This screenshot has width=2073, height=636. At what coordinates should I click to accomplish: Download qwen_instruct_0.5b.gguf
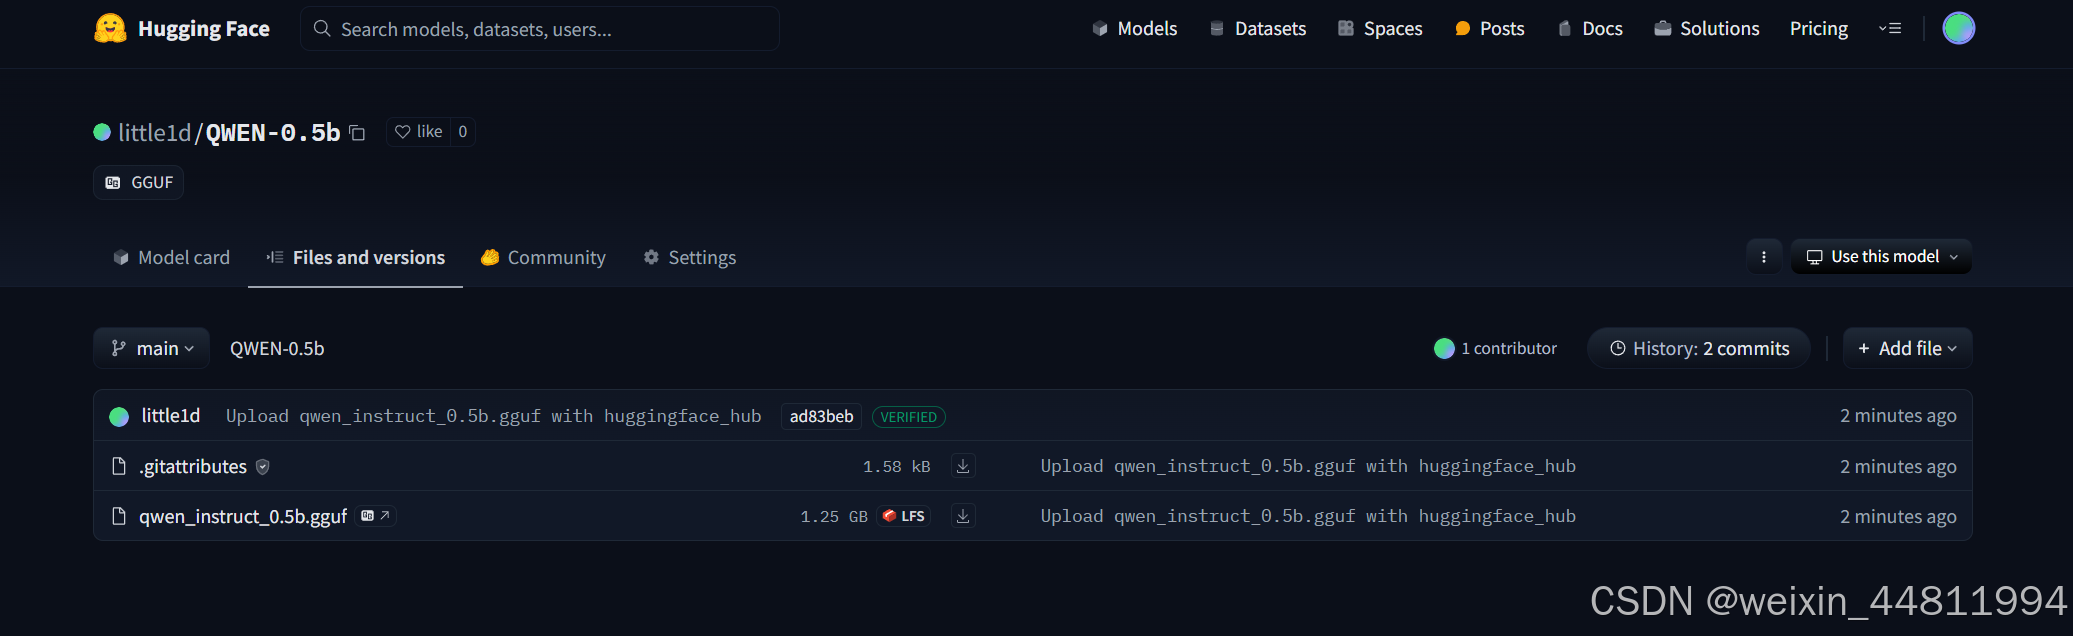pyautogui.click(x=963, y=516)
